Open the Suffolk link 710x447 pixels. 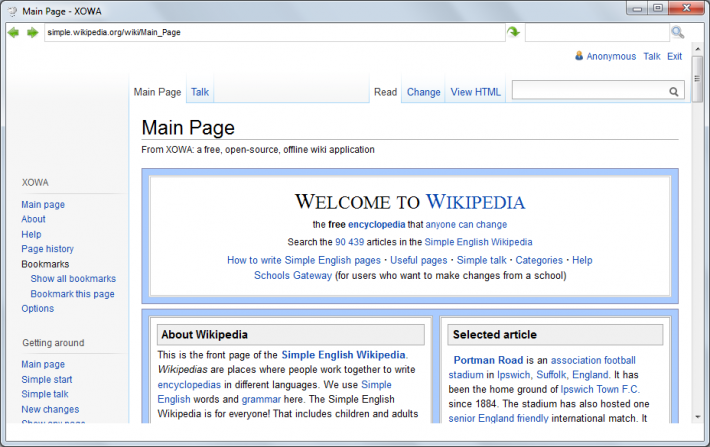click(x=552, y=375)
